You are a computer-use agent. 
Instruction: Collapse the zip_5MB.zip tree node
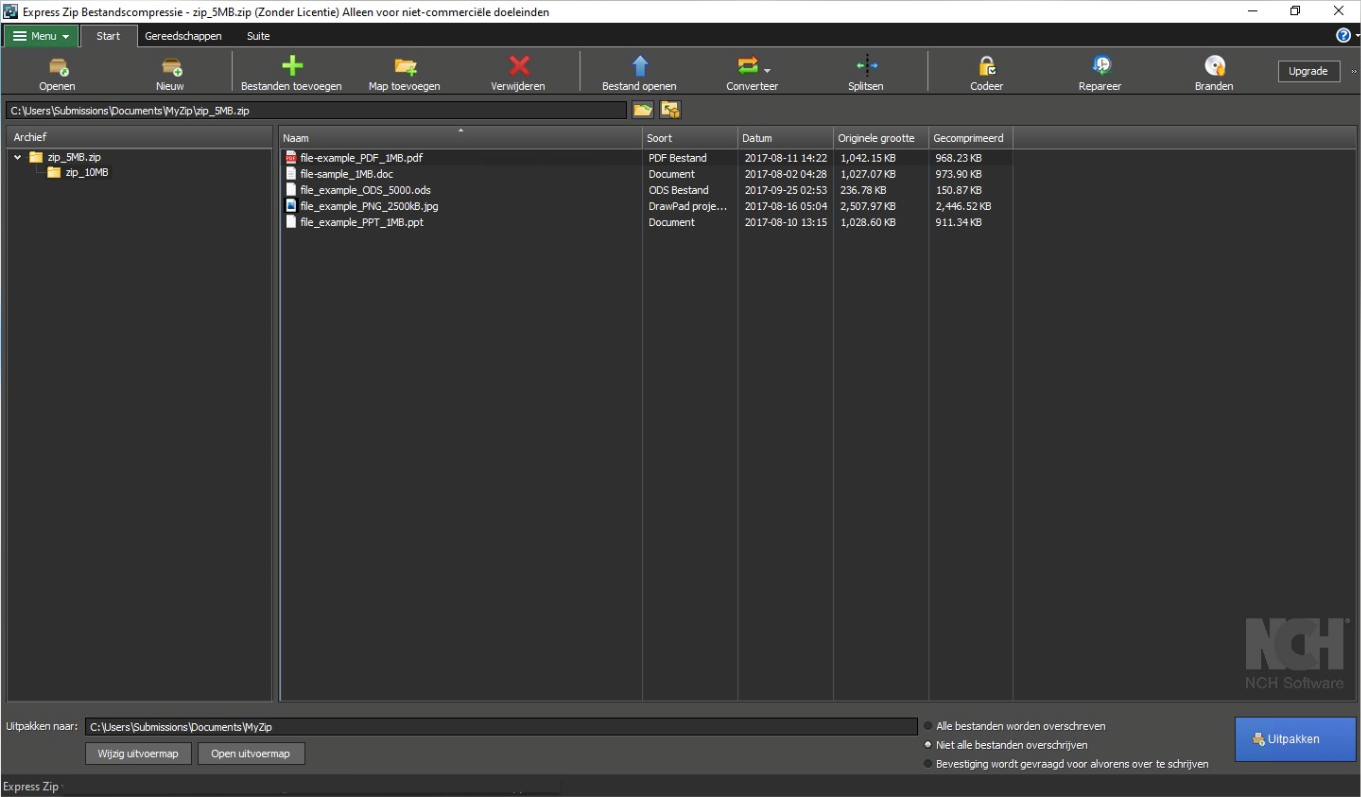pos(18,157)
